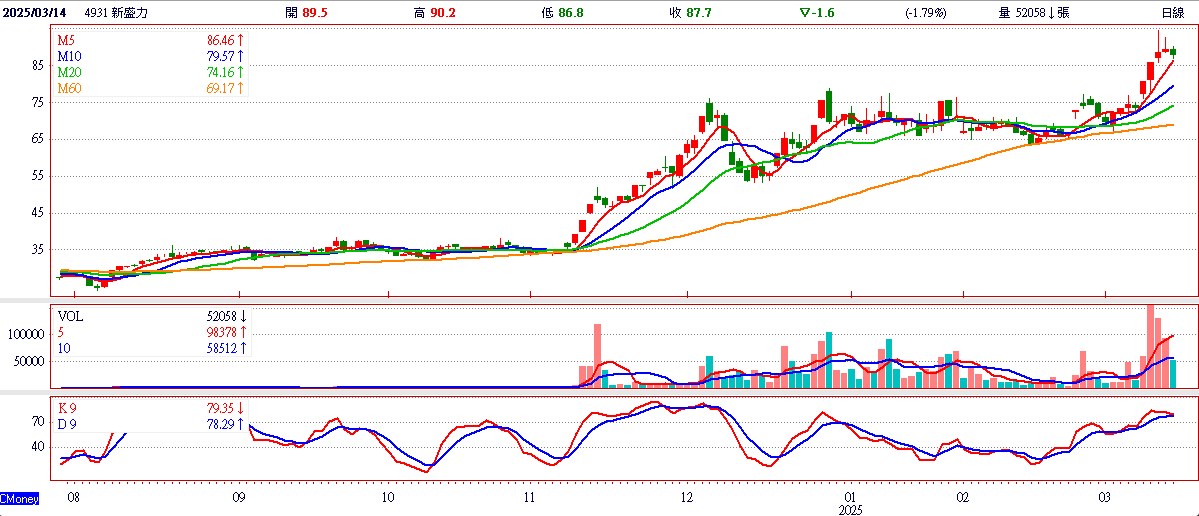Click the D9 indicator label
The image size is (1199, 516).
pyautogui.click(x=67, y=424)
